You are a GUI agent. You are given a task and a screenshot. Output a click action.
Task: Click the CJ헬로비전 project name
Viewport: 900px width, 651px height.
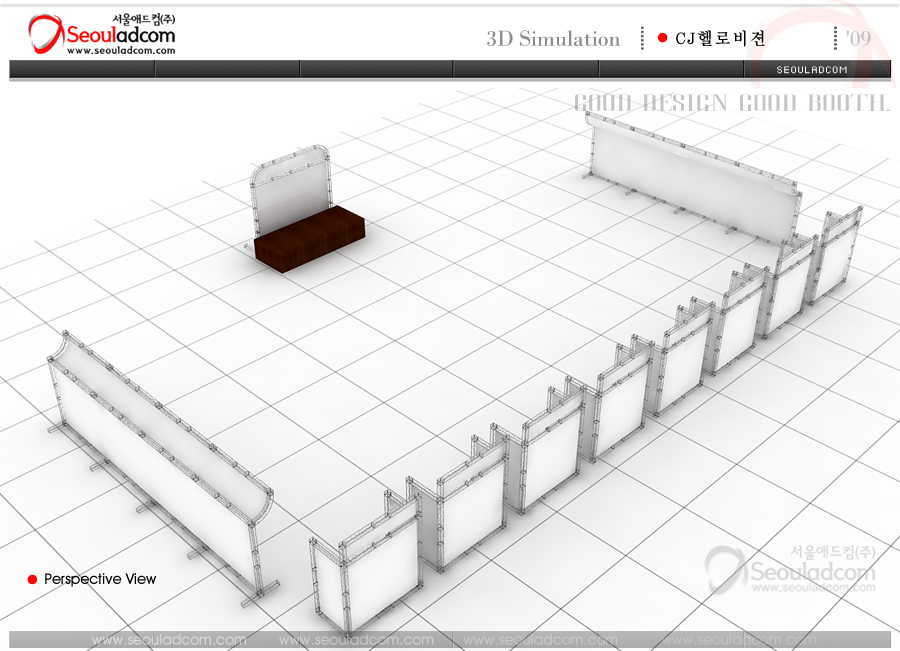720,39
